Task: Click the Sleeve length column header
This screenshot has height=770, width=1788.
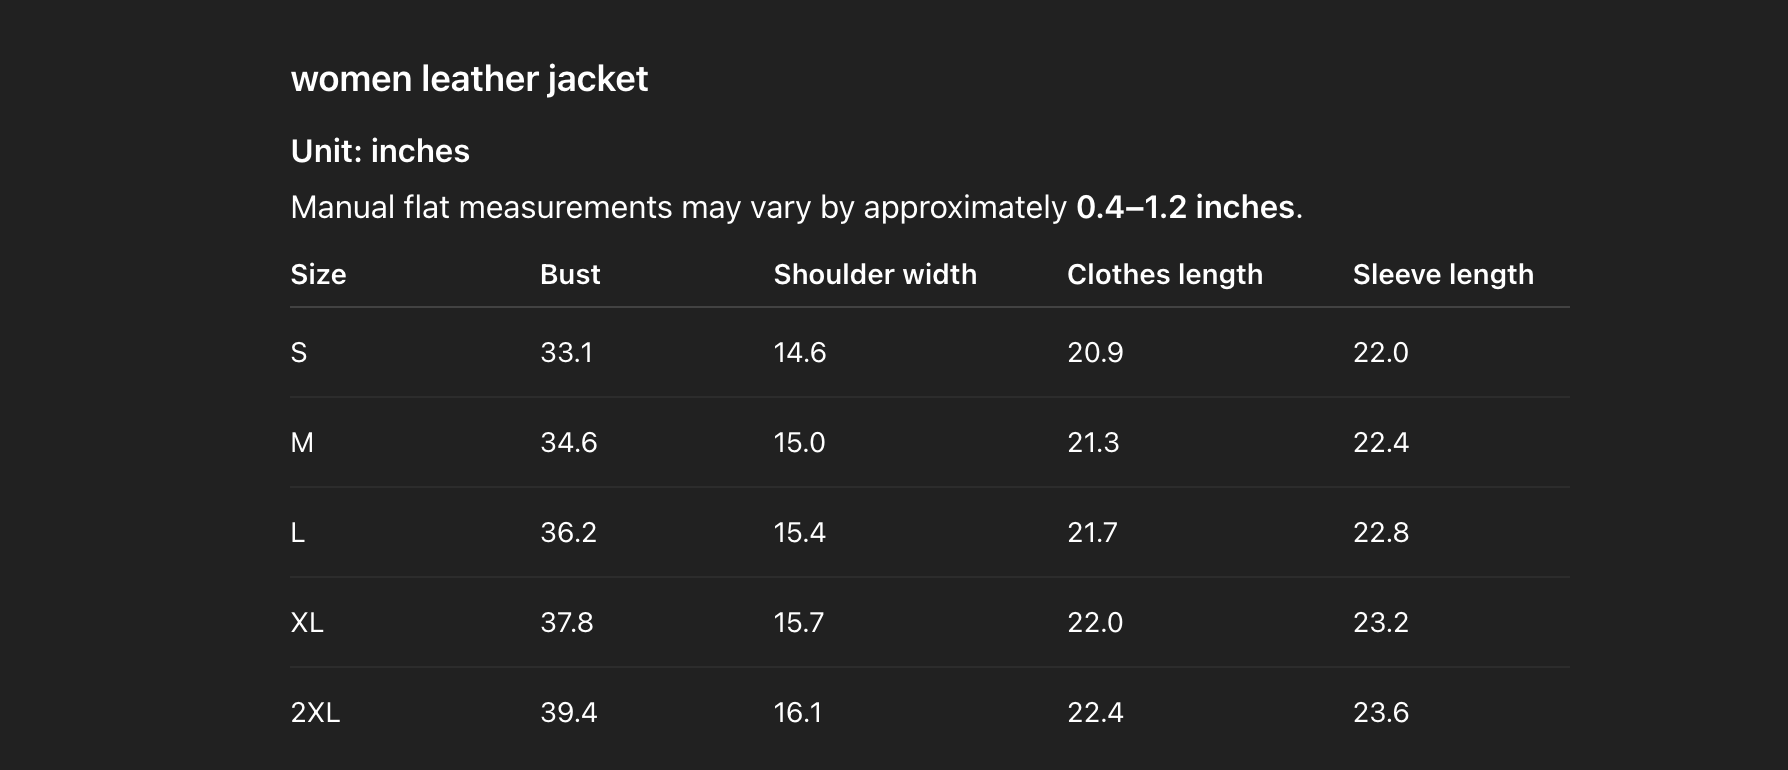Action: click(x=1443, y=275)
